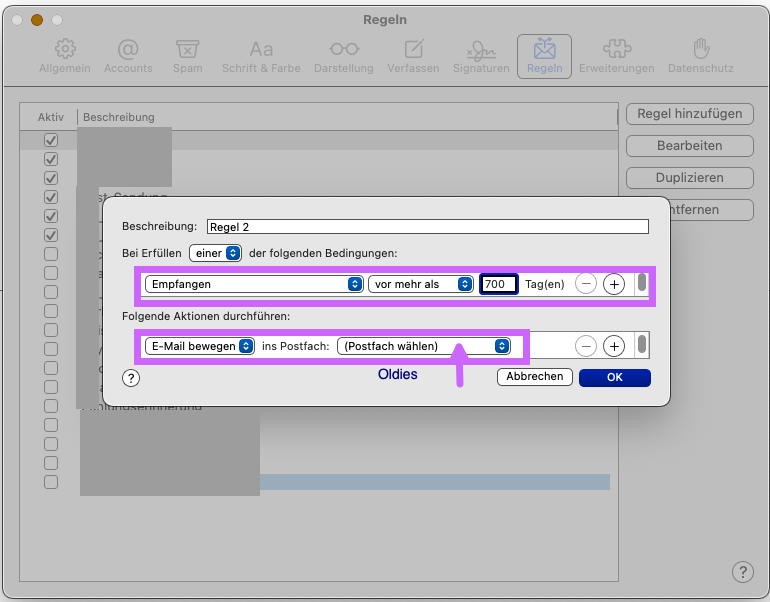Click the Beschreibung field with 'Regel 2'
Image resolution: width=770 pixels, height=602 pixels.
(427, 227)
